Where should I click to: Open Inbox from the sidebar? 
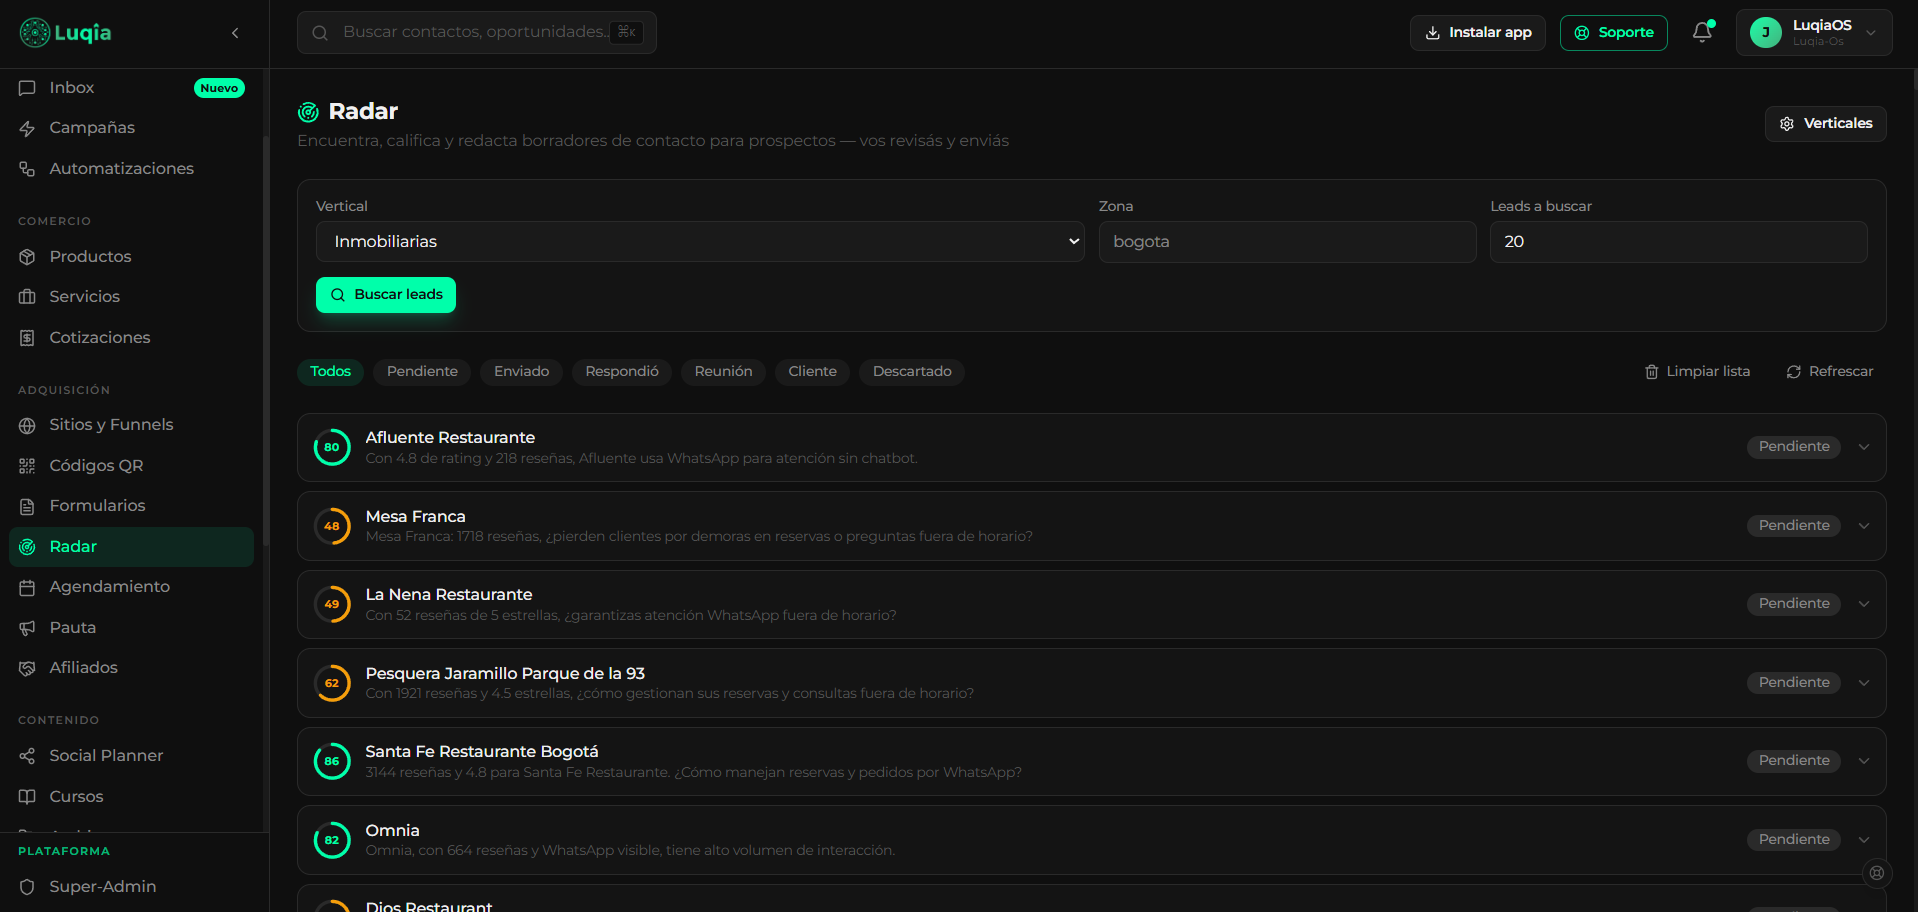pyautogui.click(x=131, y=88)
